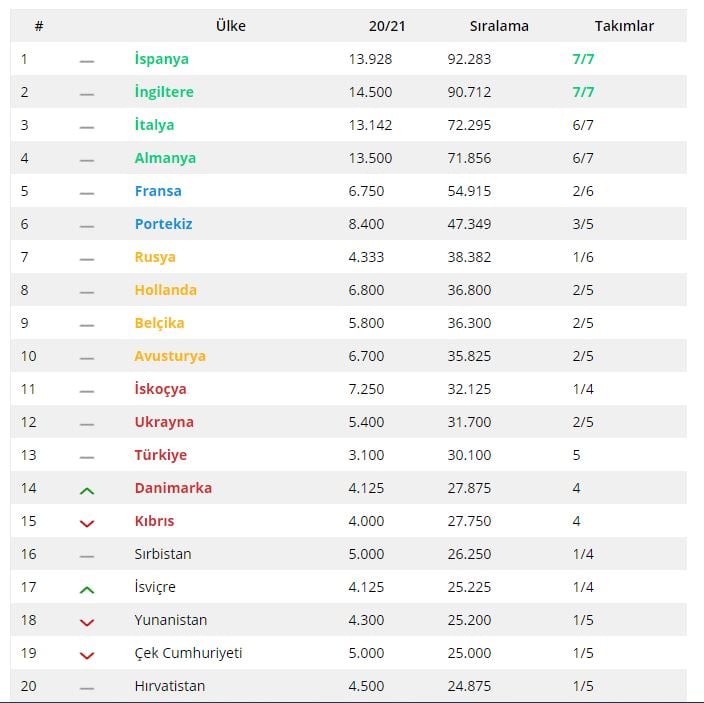
Task: Open the Türkiye country link
Action: pyautogui.click(x=161, y=455)
